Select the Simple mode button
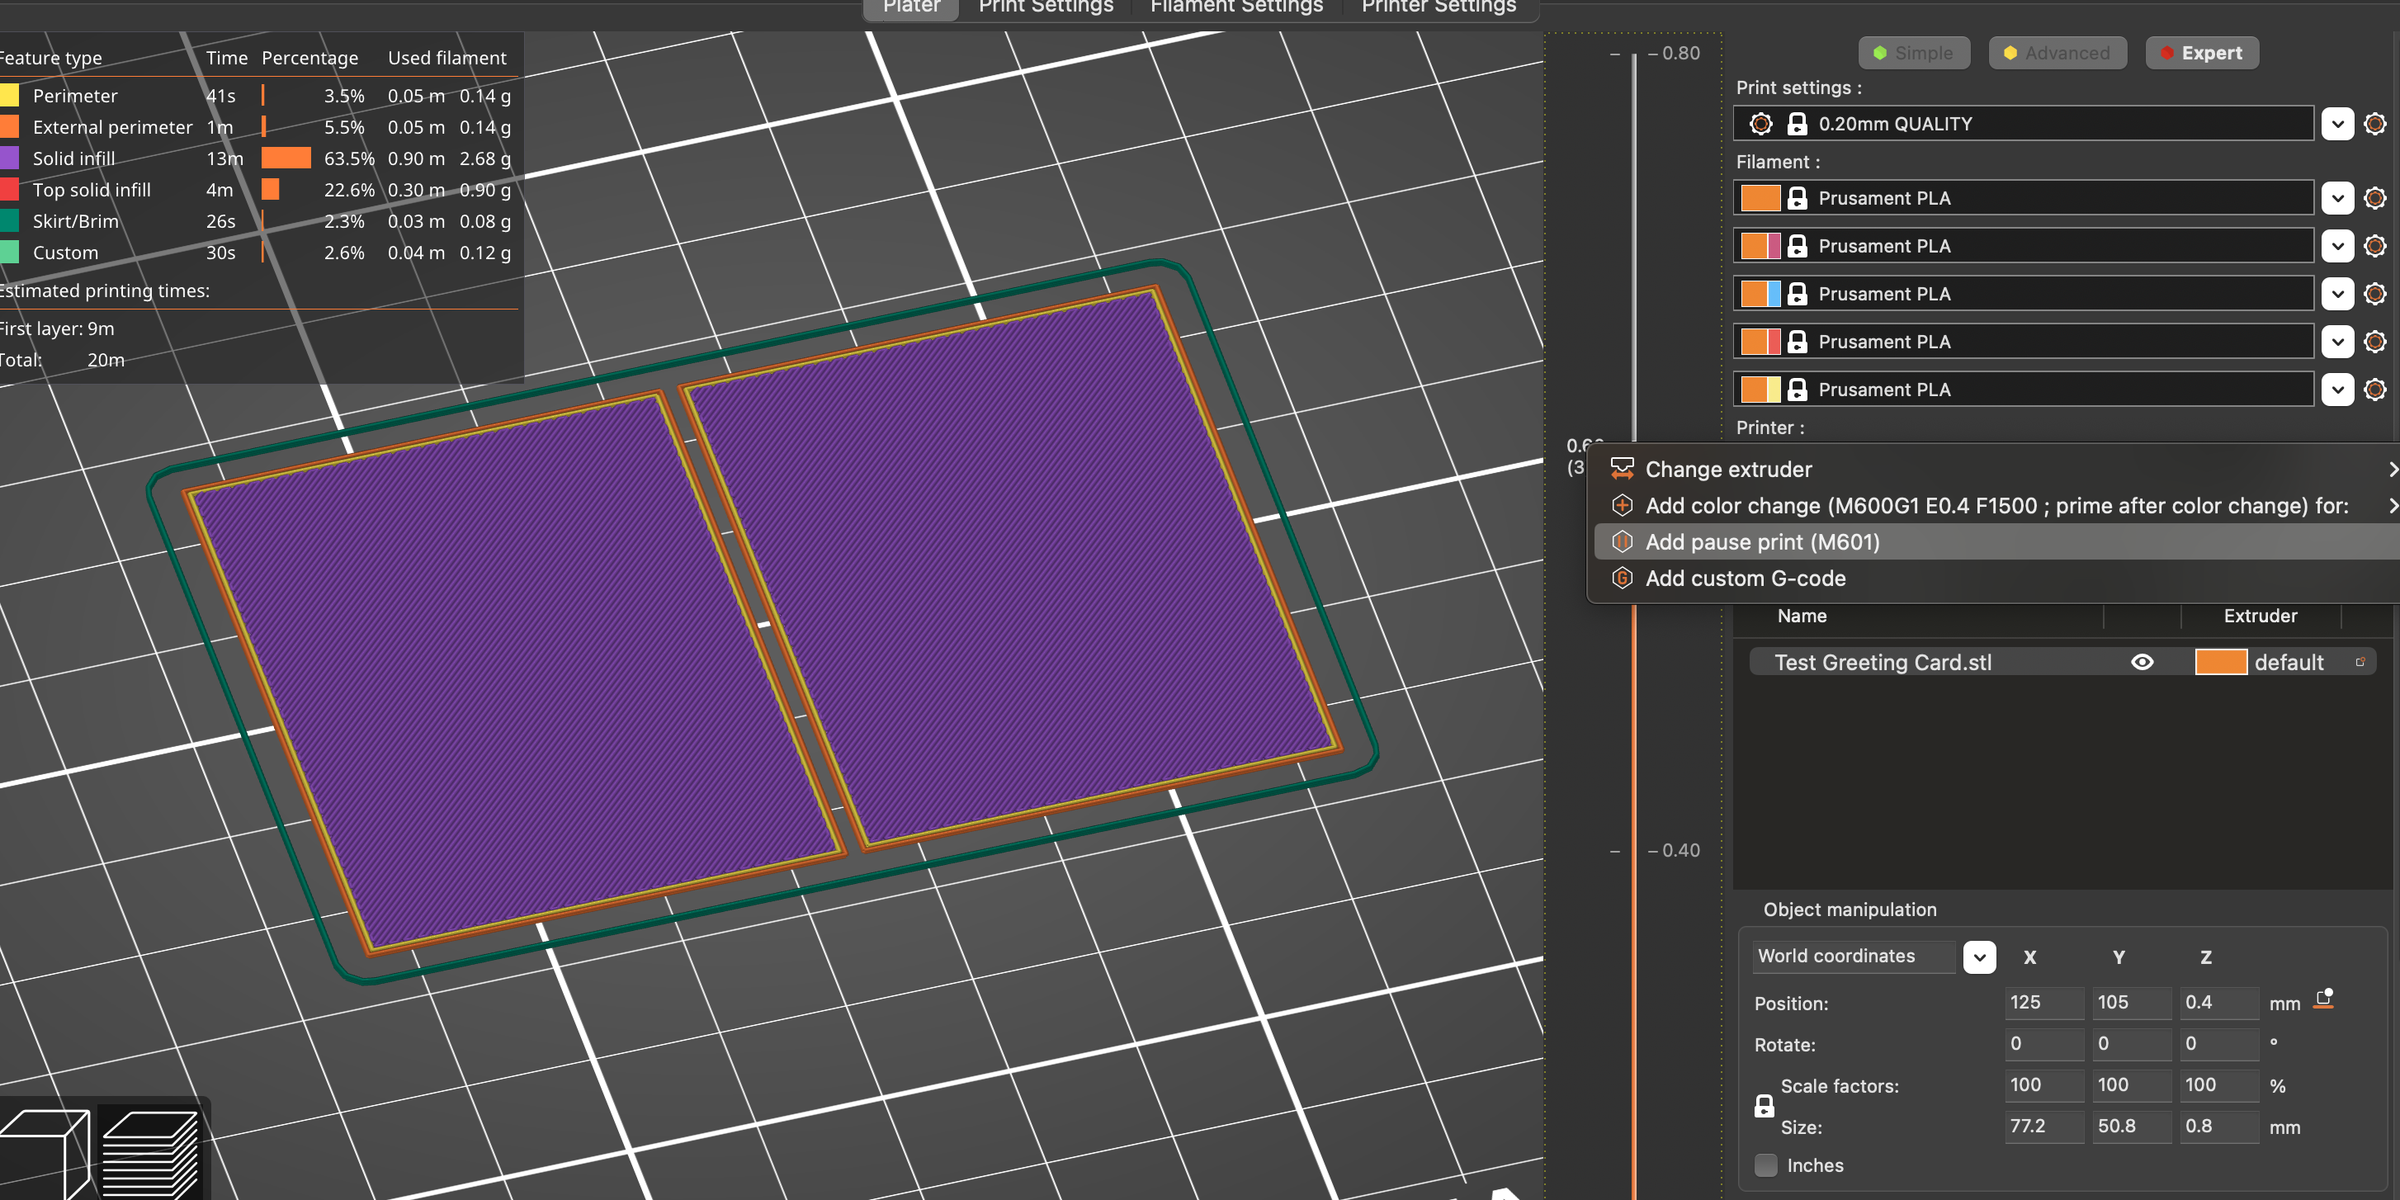This screenshot has width=2400, height=1200. [1913, 53]
